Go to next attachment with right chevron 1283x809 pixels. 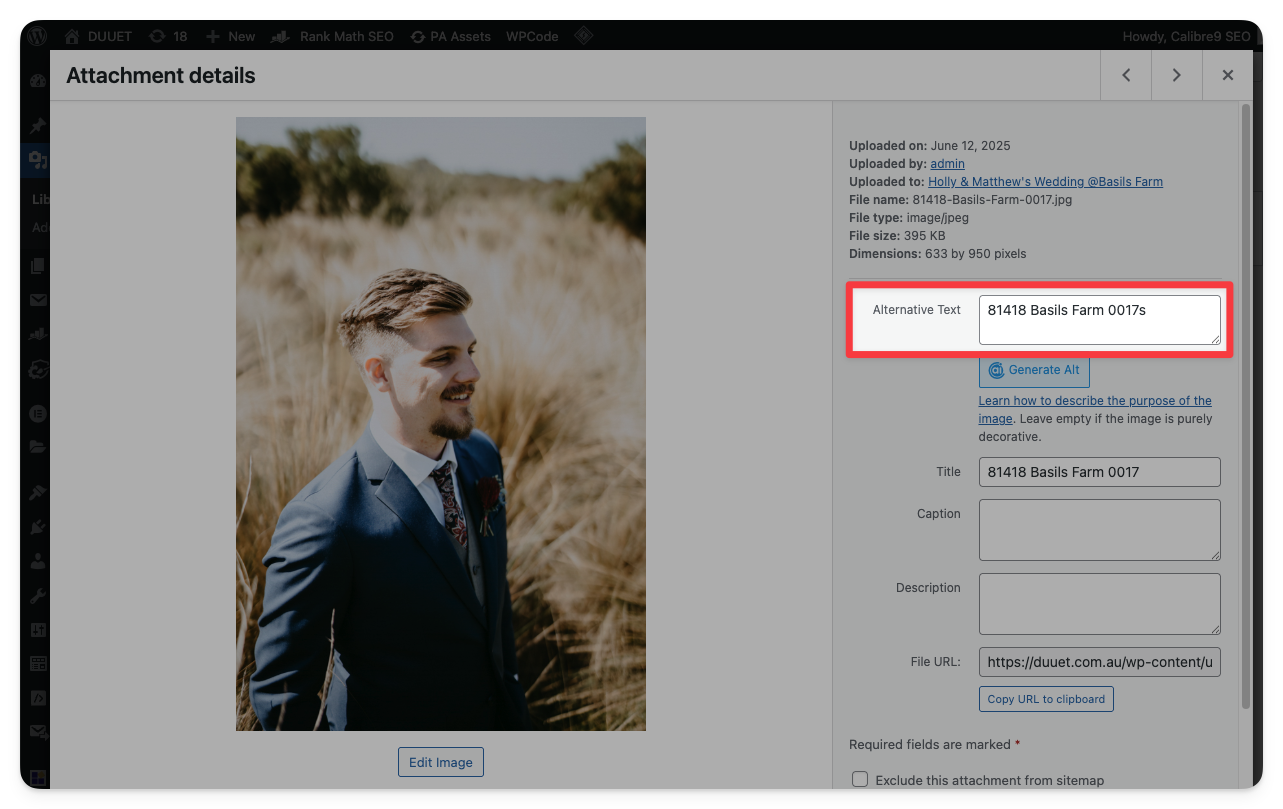[x=1177, y=75]
